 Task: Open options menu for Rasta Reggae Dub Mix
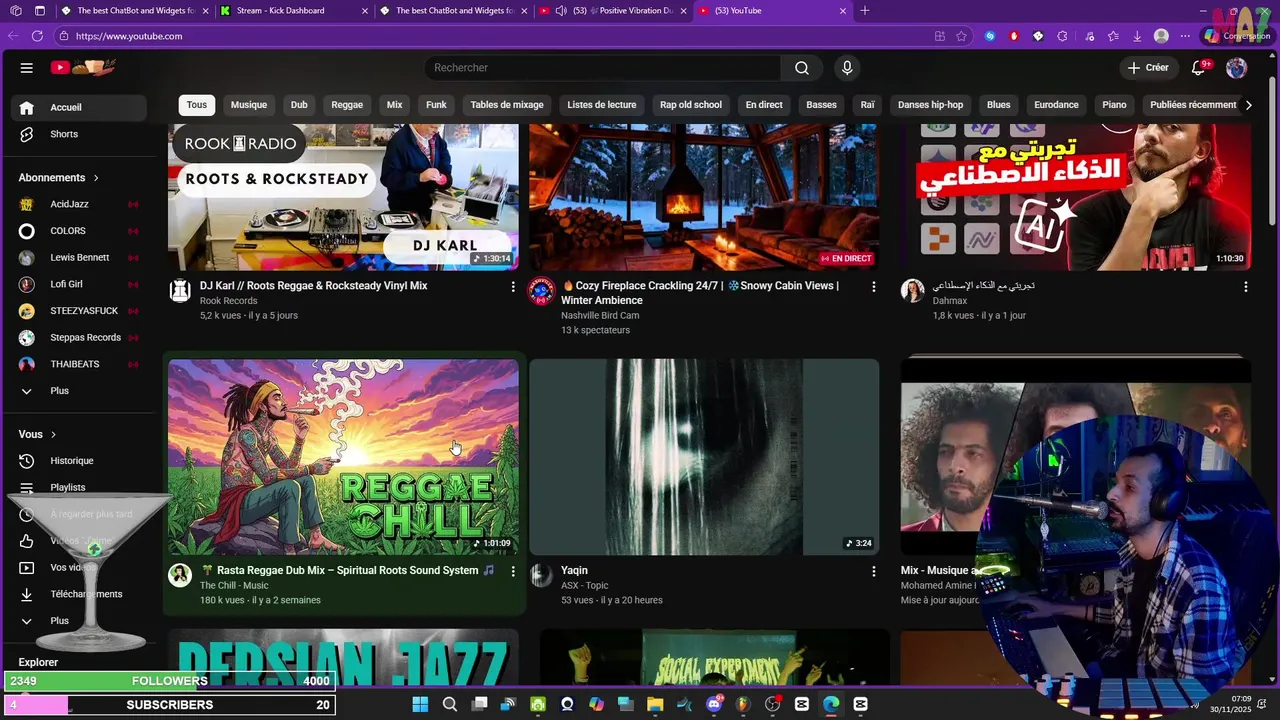(513, 571)
